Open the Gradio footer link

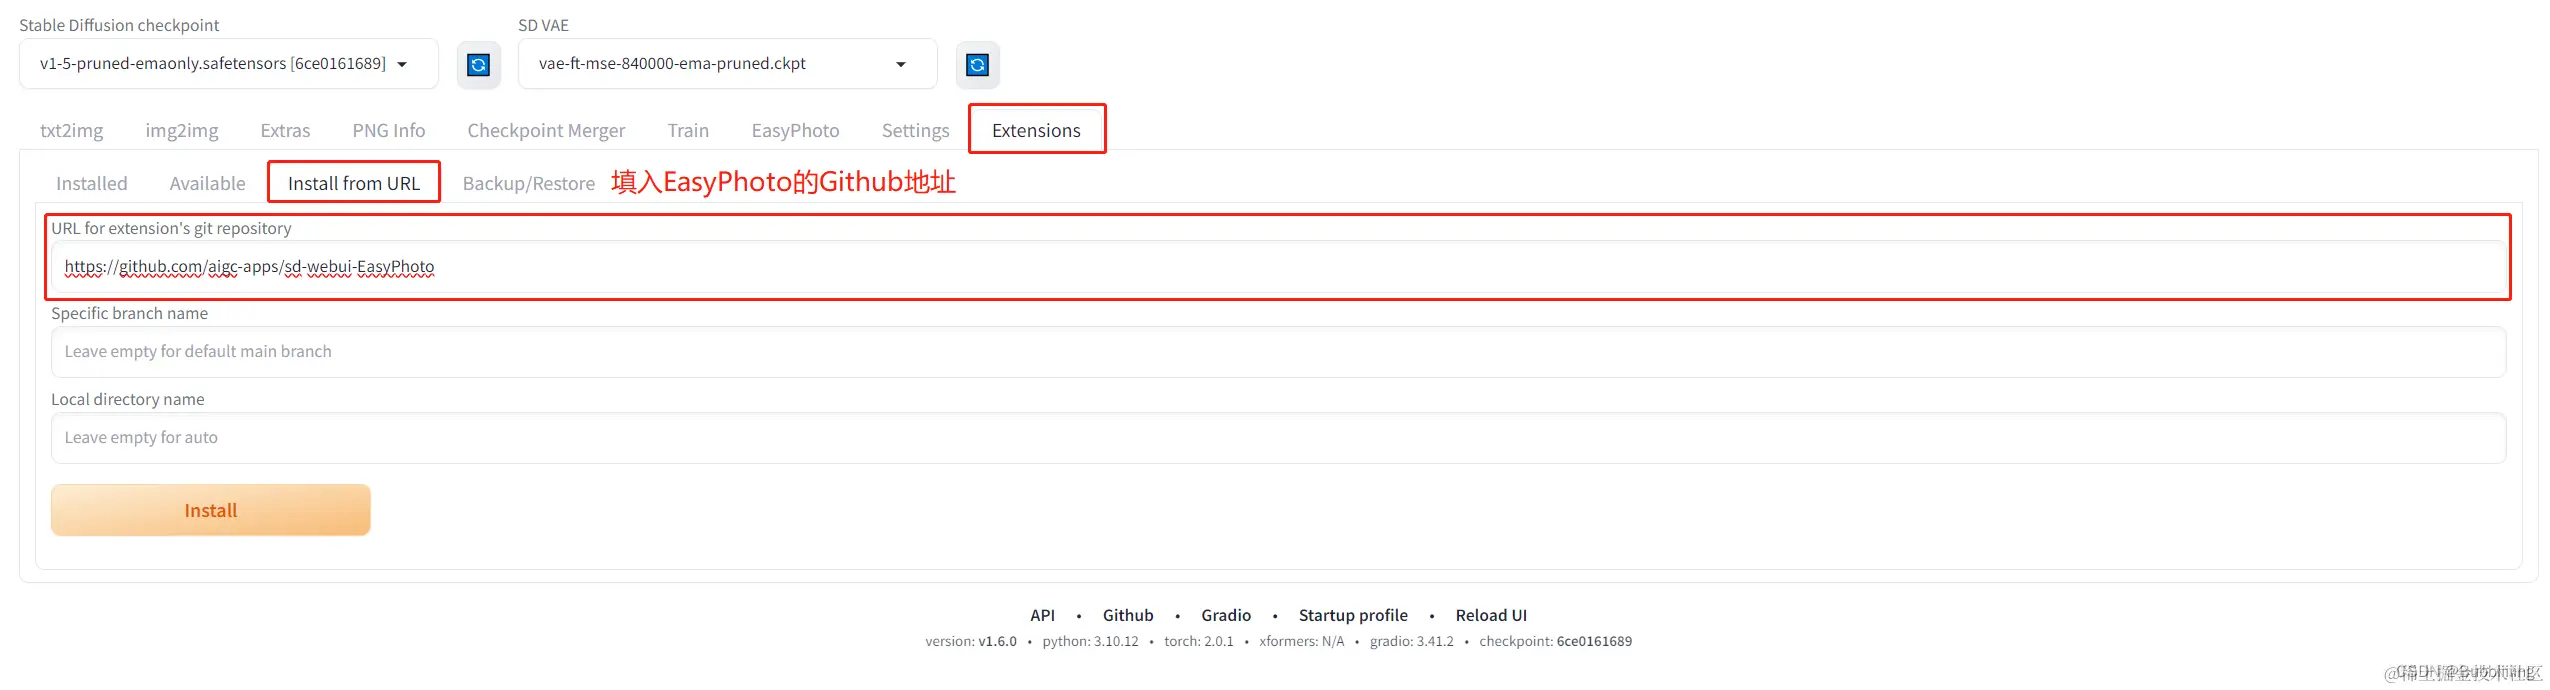tap(1226, 615)
